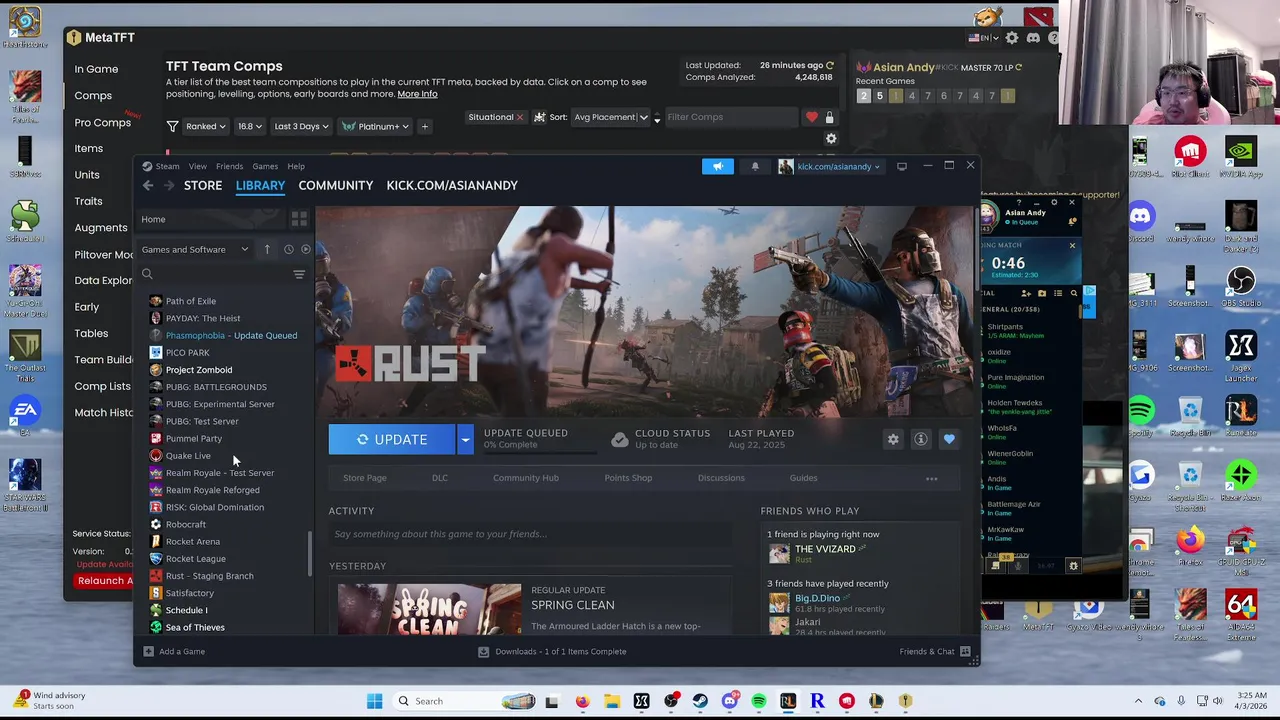Image resolution: width=1280 pixels, height=720 pixels.
Task: Open Last 3 Days dropdown
Action: tap(300, 126)
